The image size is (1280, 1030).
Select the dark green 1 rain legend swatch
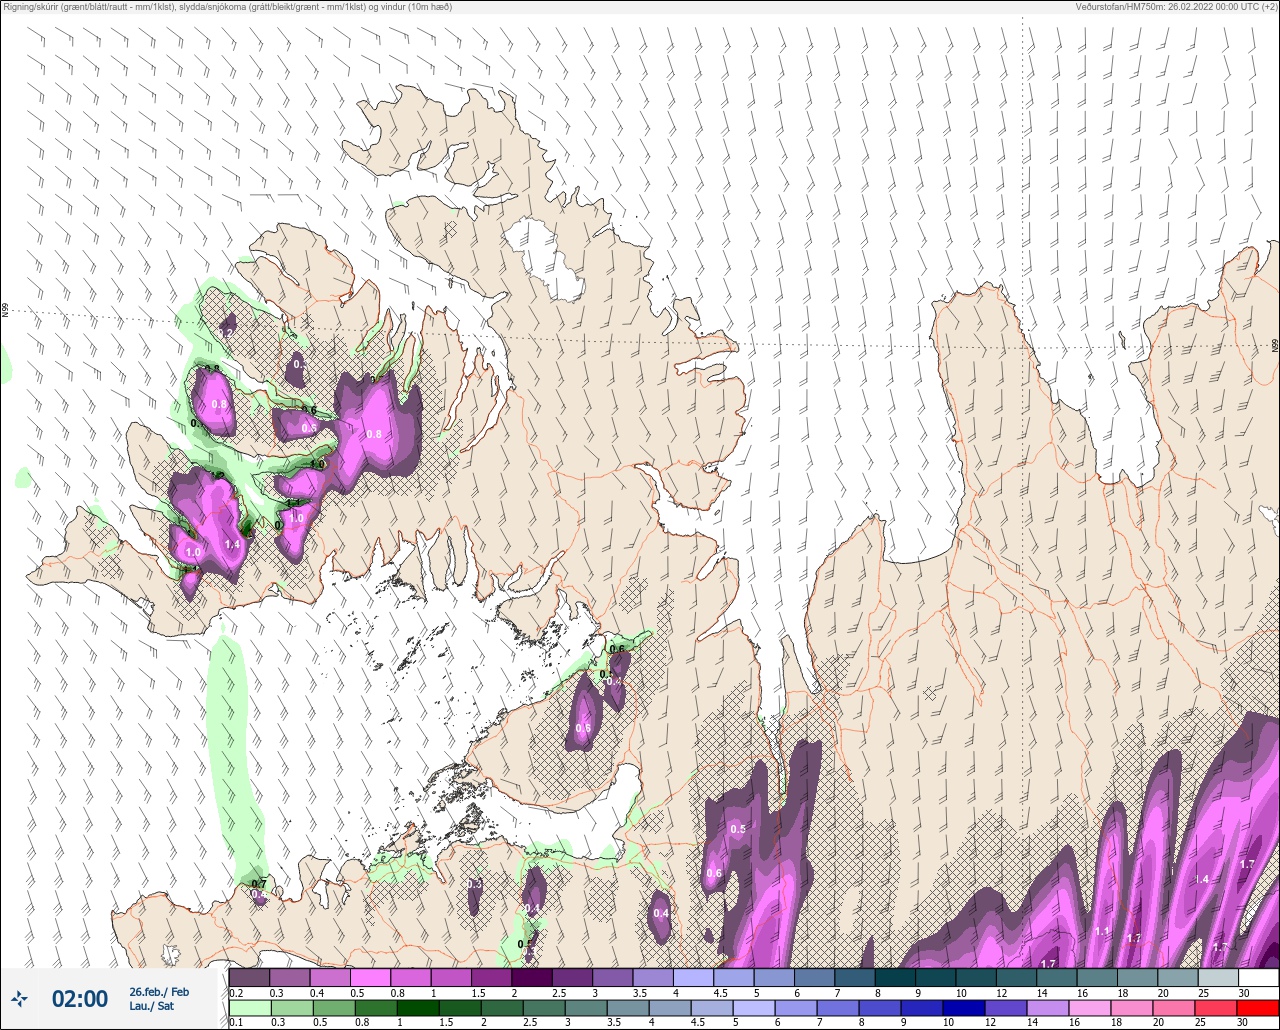coord(416,1007)
